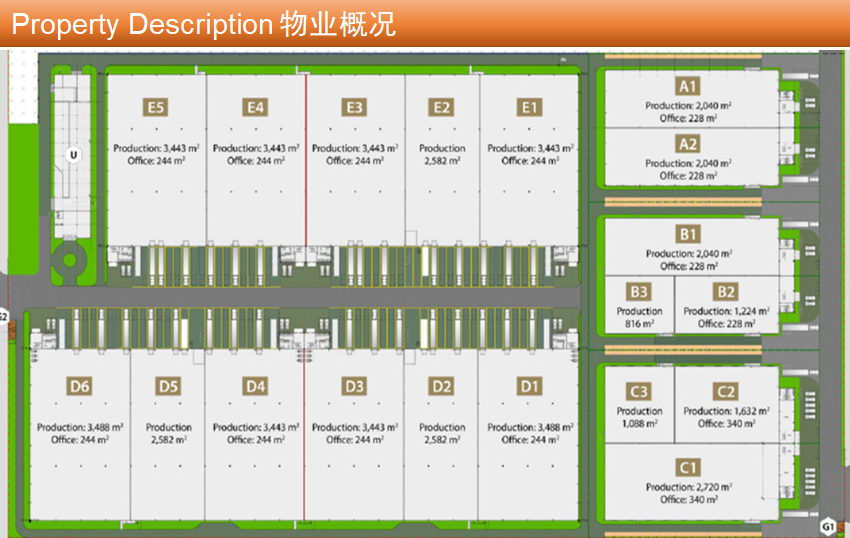Click the A2 building badge
850x538 pixels.
[x=687, y=144]
